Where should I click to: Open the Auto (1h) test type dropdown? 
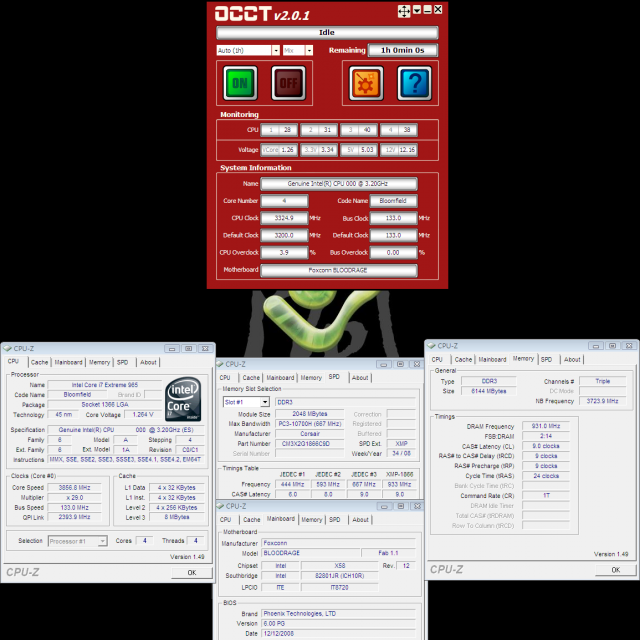[276, 50]
